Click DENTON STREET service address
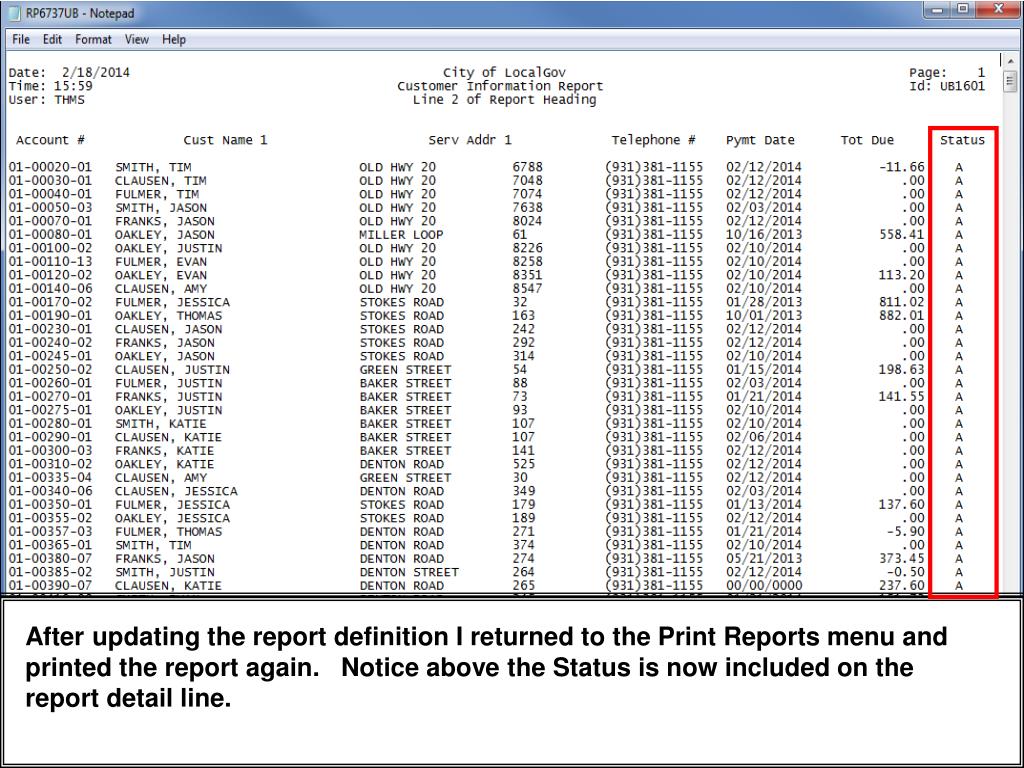The height and width of the screenshot is (768, 1024). tap(409, 572)
